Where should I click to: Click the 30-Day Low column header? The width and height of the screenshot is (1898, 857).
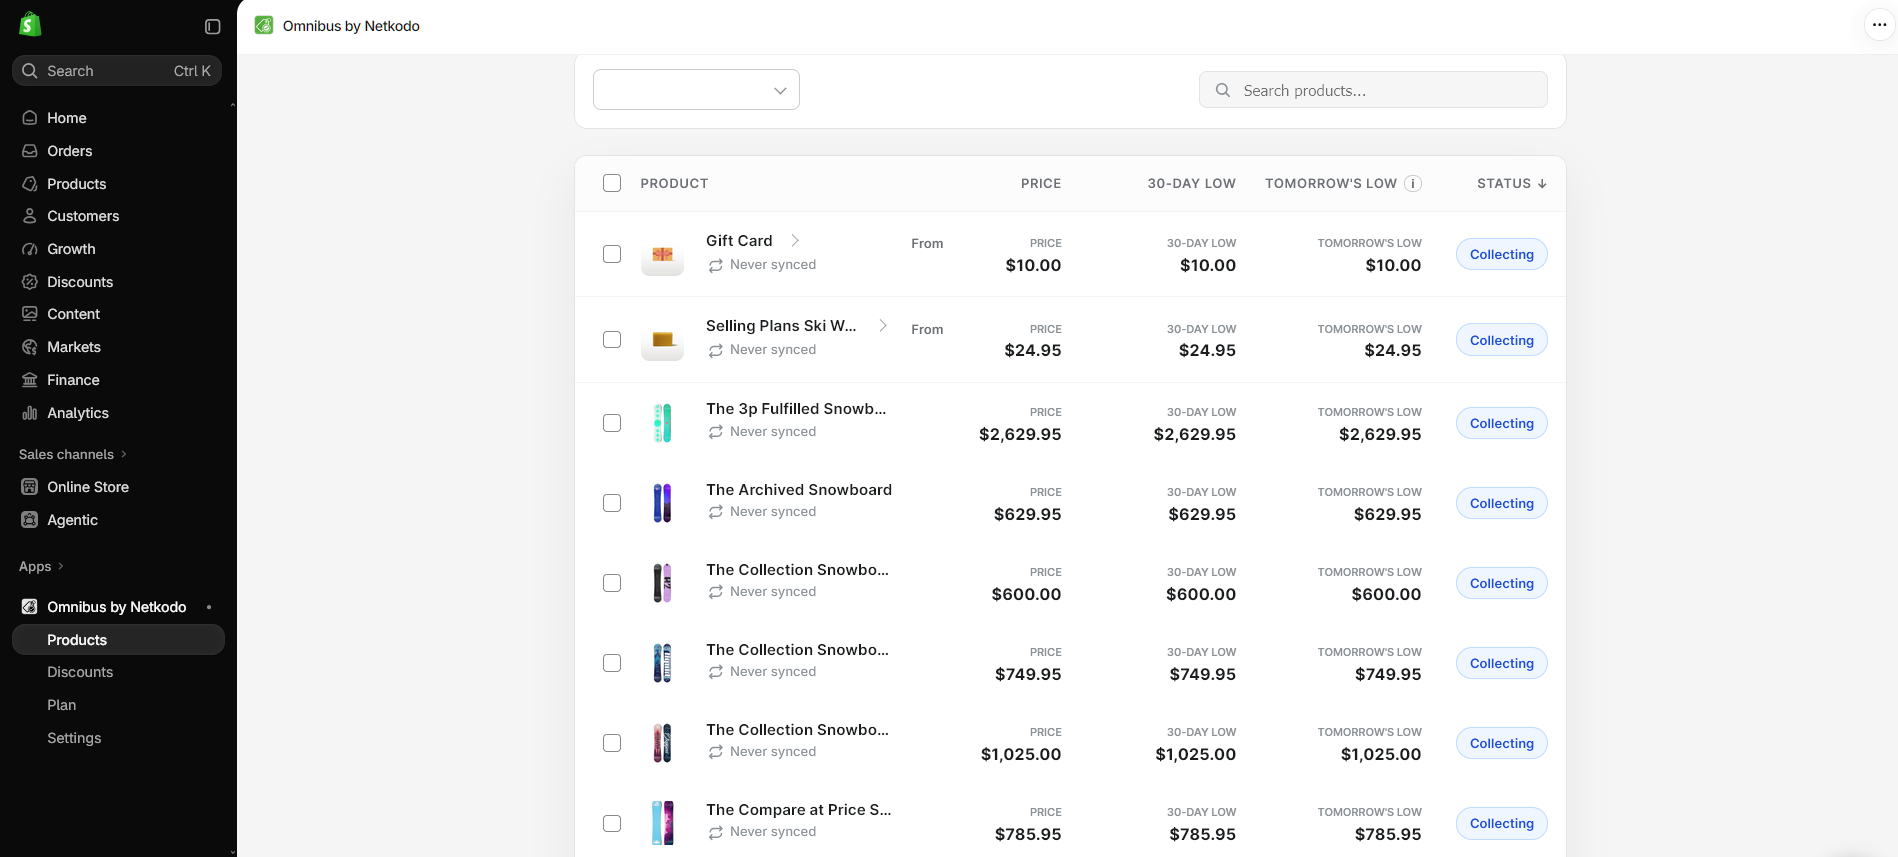(1191, 183)
